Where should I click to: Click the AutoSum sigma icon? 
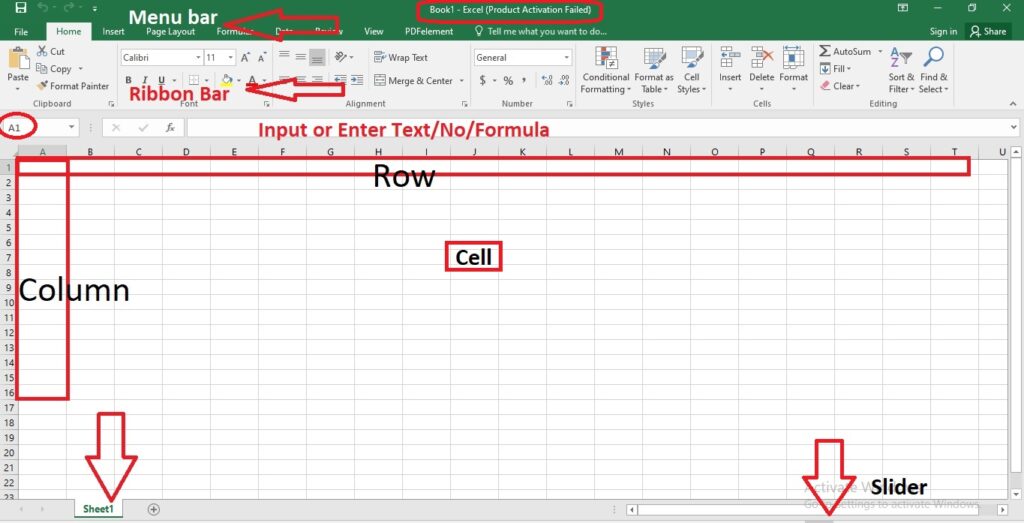tap(825, 51)
